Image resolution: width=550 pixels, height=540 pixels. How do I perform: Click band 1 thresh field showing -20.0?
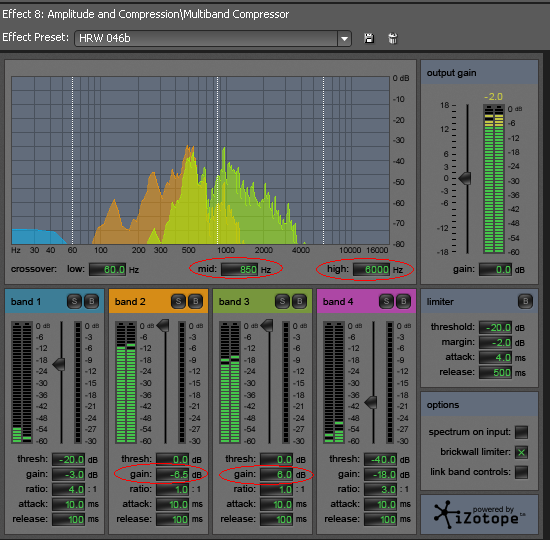click(x=68, y=459)
